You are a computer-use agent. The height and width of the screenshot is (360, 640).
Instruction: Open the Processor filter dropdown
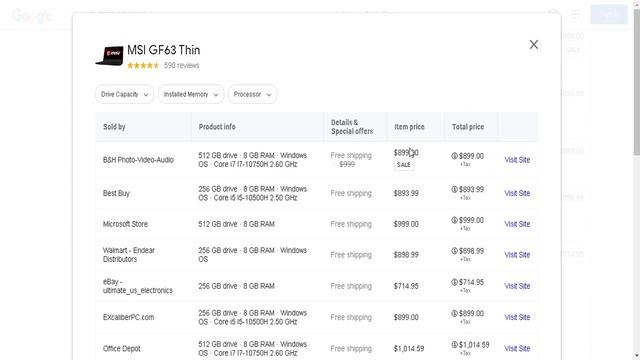252,94
